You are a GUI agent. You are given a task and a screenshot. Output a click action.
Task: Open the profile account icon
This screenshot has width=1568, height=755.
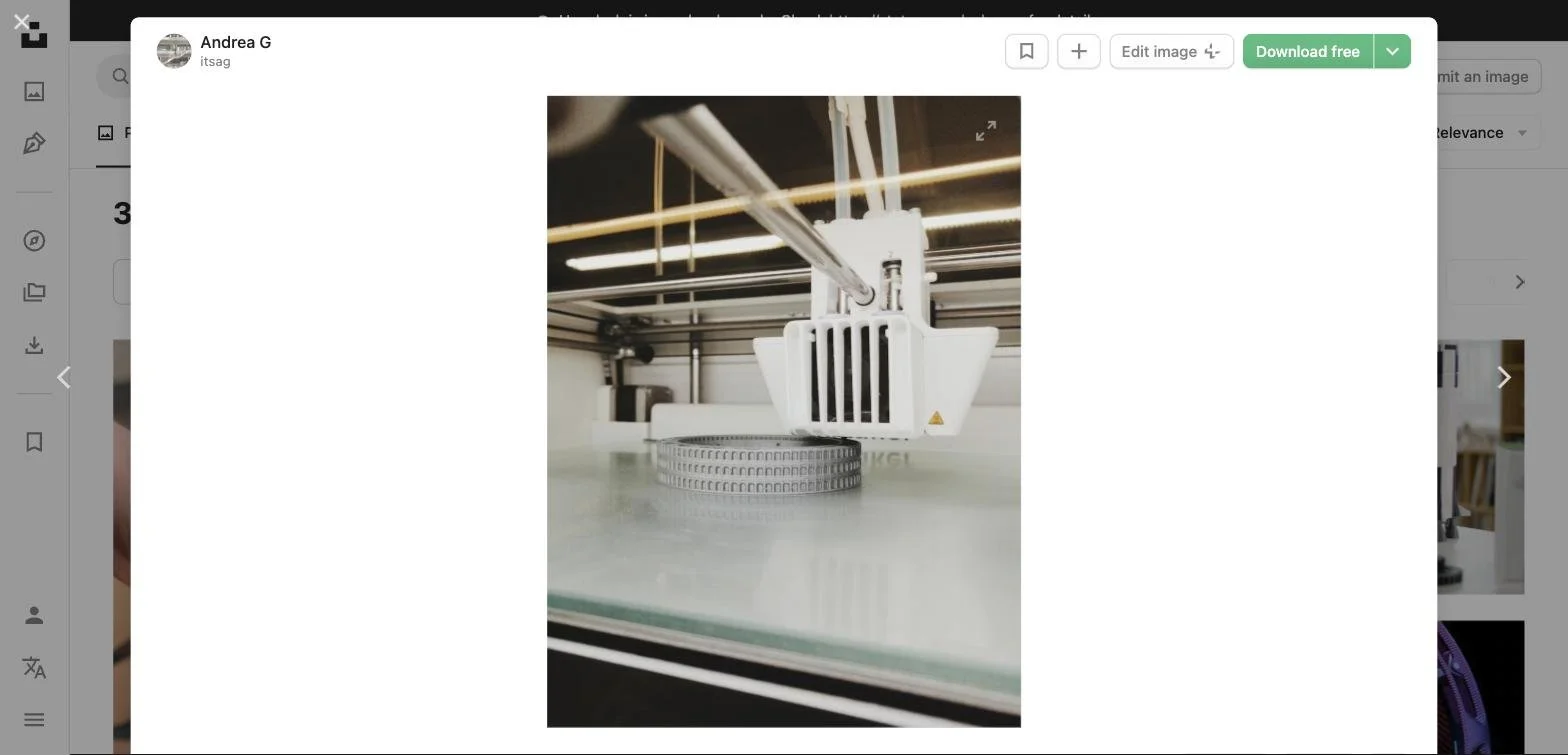(34, 615)
